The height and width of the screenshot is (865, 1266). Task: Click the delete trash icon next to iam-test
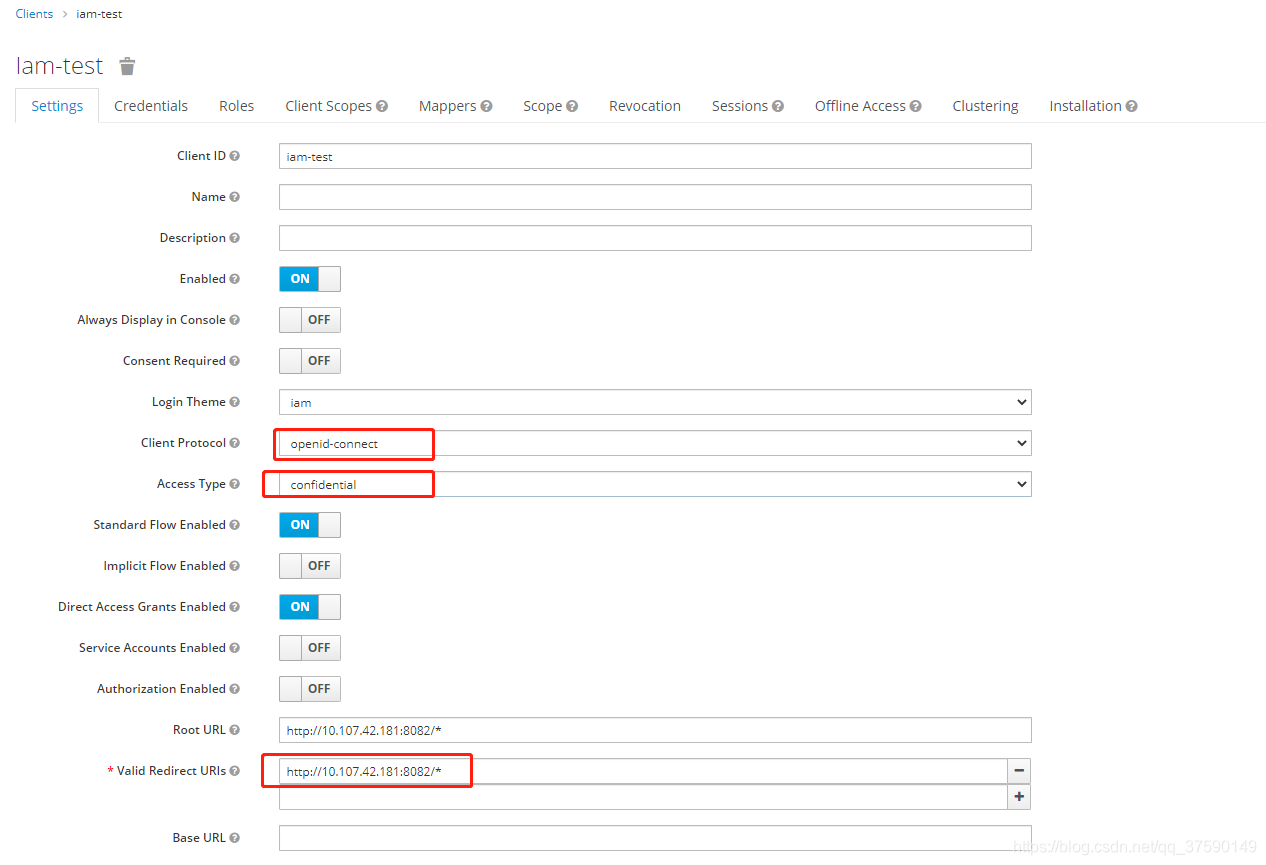(x=126, y=66)
